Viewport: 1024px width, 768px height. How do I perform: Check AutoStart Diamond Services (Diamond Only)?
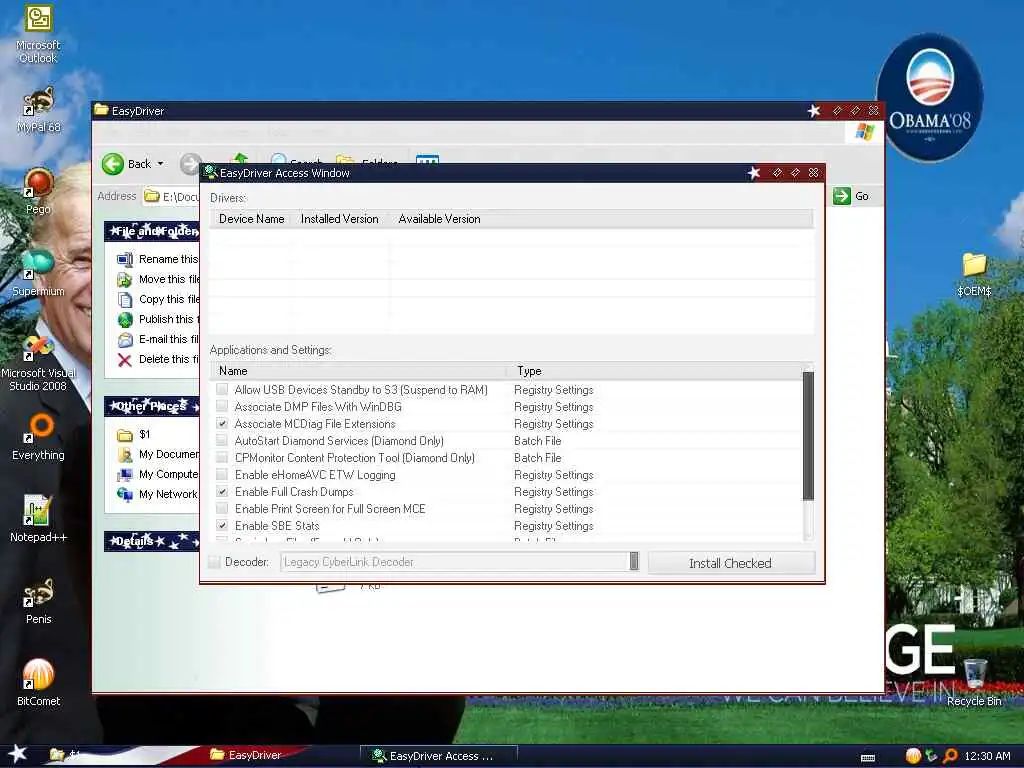[x=222, y=440]
